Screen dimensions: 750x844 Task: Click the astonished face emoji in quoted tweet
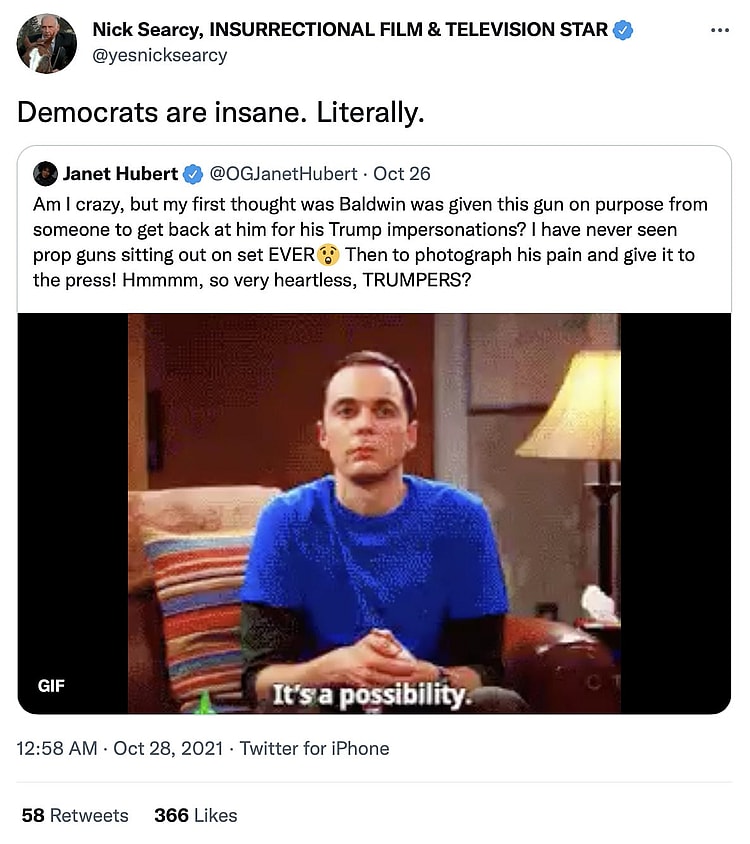(329, 255)
